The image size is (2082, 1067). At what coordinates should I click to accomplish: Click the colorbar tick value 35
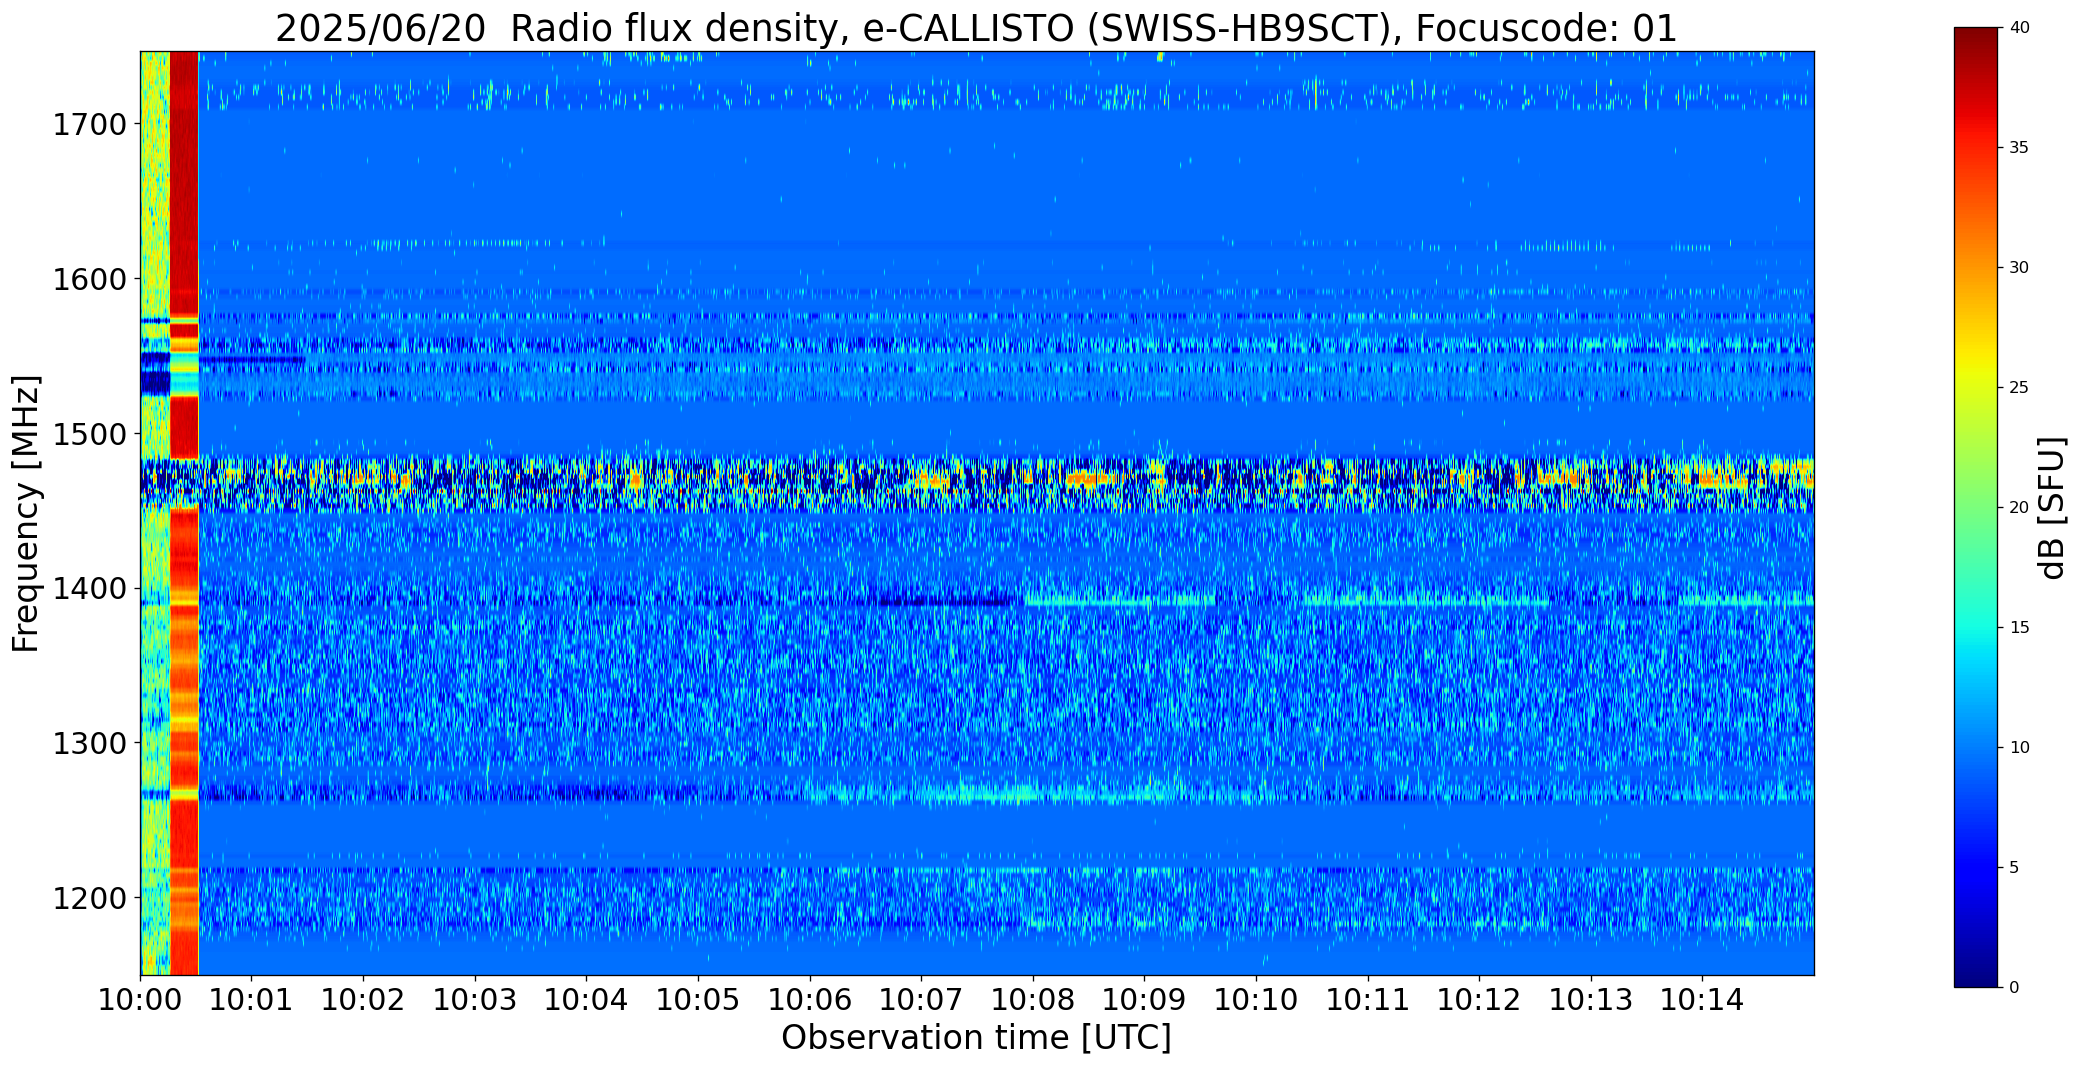pos(2019,148)
